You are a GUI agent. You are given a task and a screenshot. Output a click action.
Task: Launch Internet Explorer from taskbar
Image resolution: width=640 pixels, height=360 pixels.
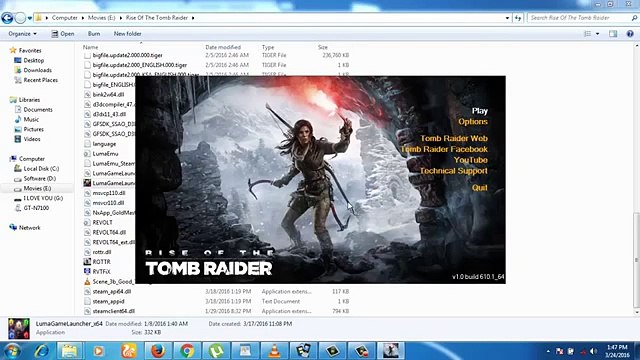(42, 351)
